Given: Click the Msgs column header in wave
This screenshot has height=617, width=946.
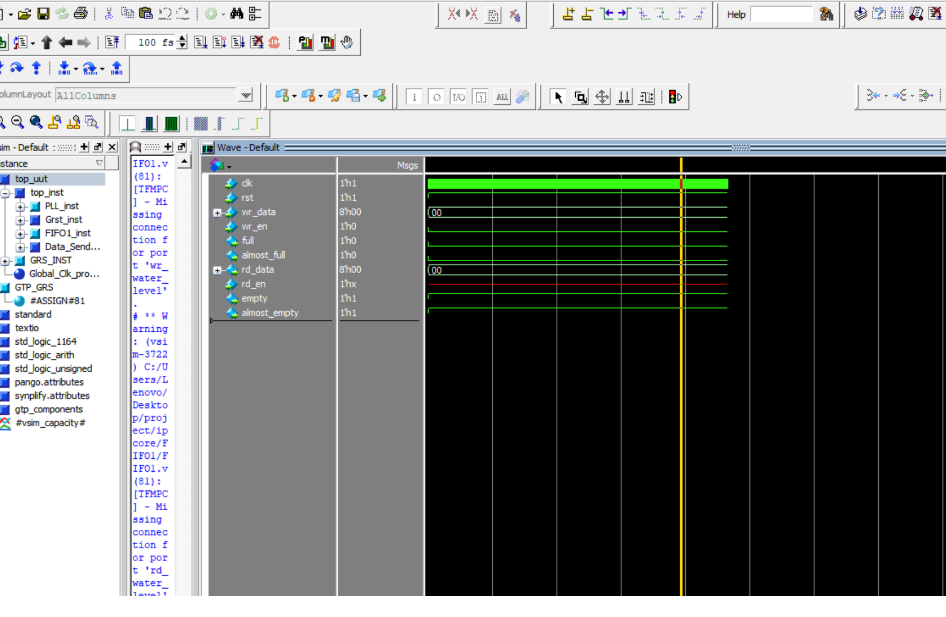Looking at the screenshot, I should tap(407, 165).
